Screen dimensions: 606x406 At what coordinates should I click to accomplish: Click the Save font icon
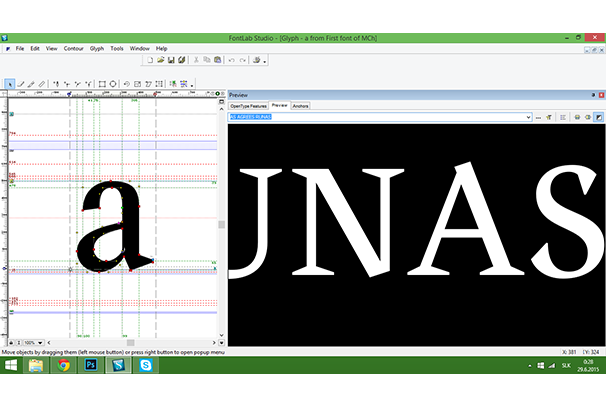(x=171, y=60)
